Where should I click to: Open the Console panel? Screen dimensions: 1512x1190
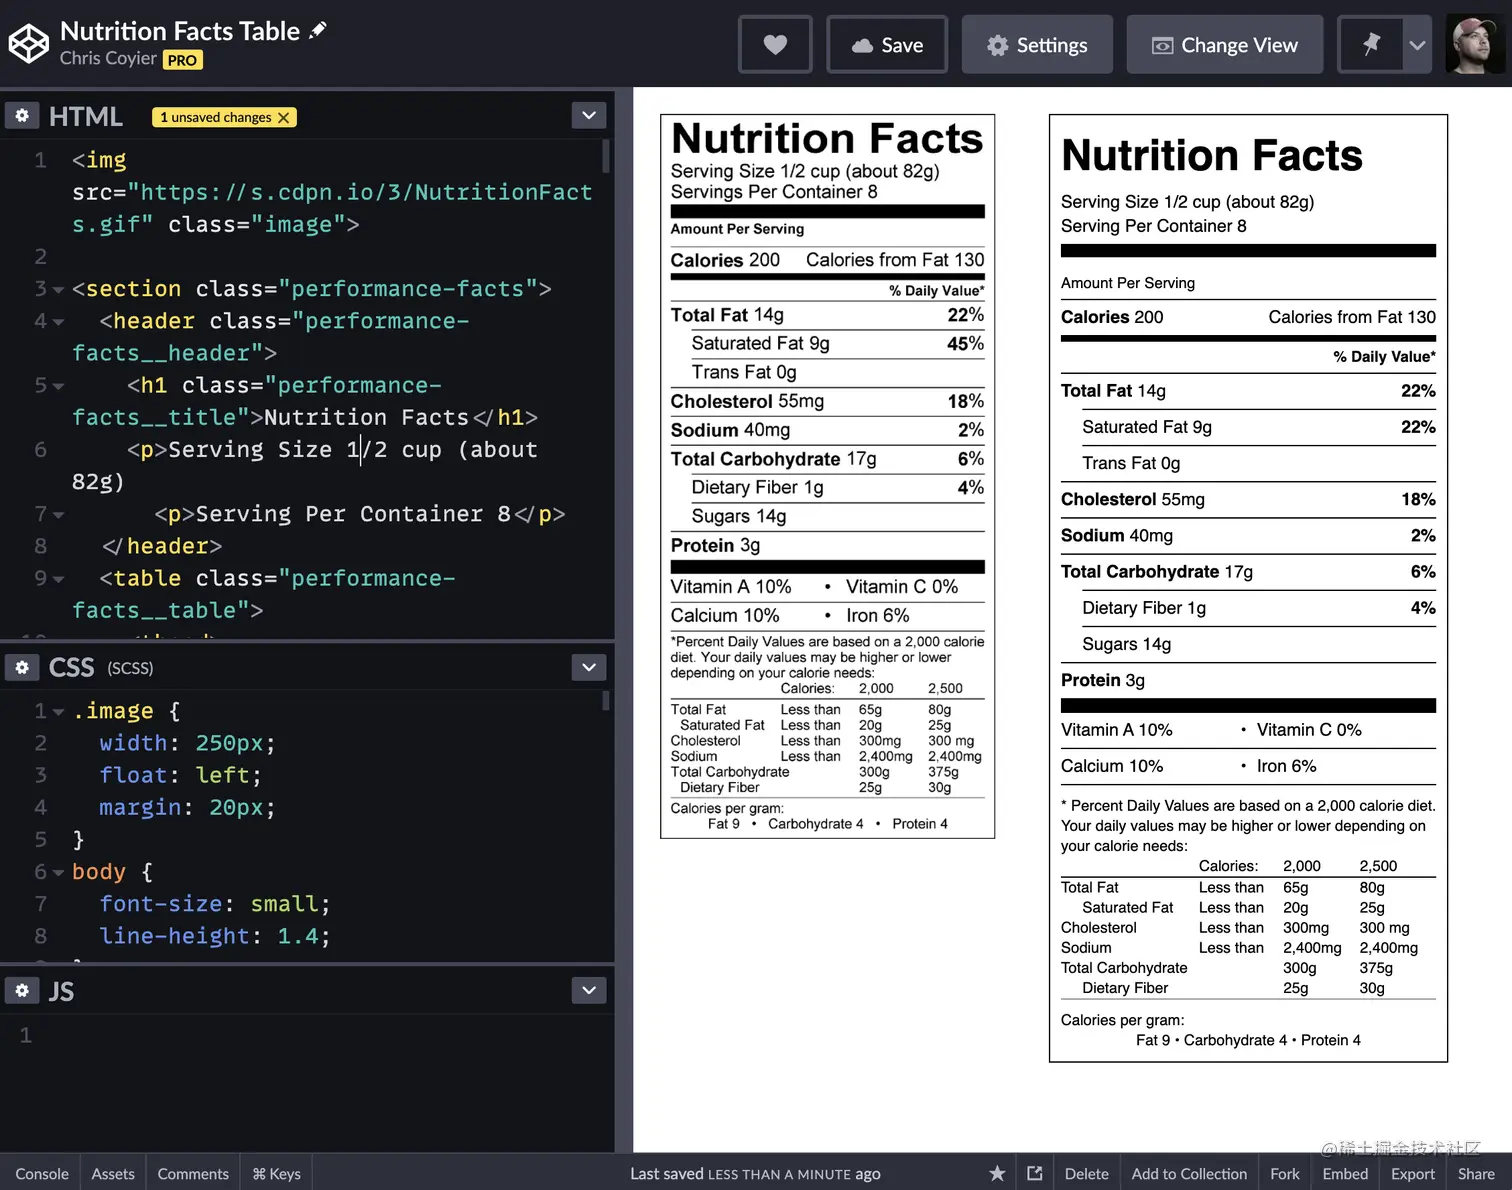tap(42, 1173)
